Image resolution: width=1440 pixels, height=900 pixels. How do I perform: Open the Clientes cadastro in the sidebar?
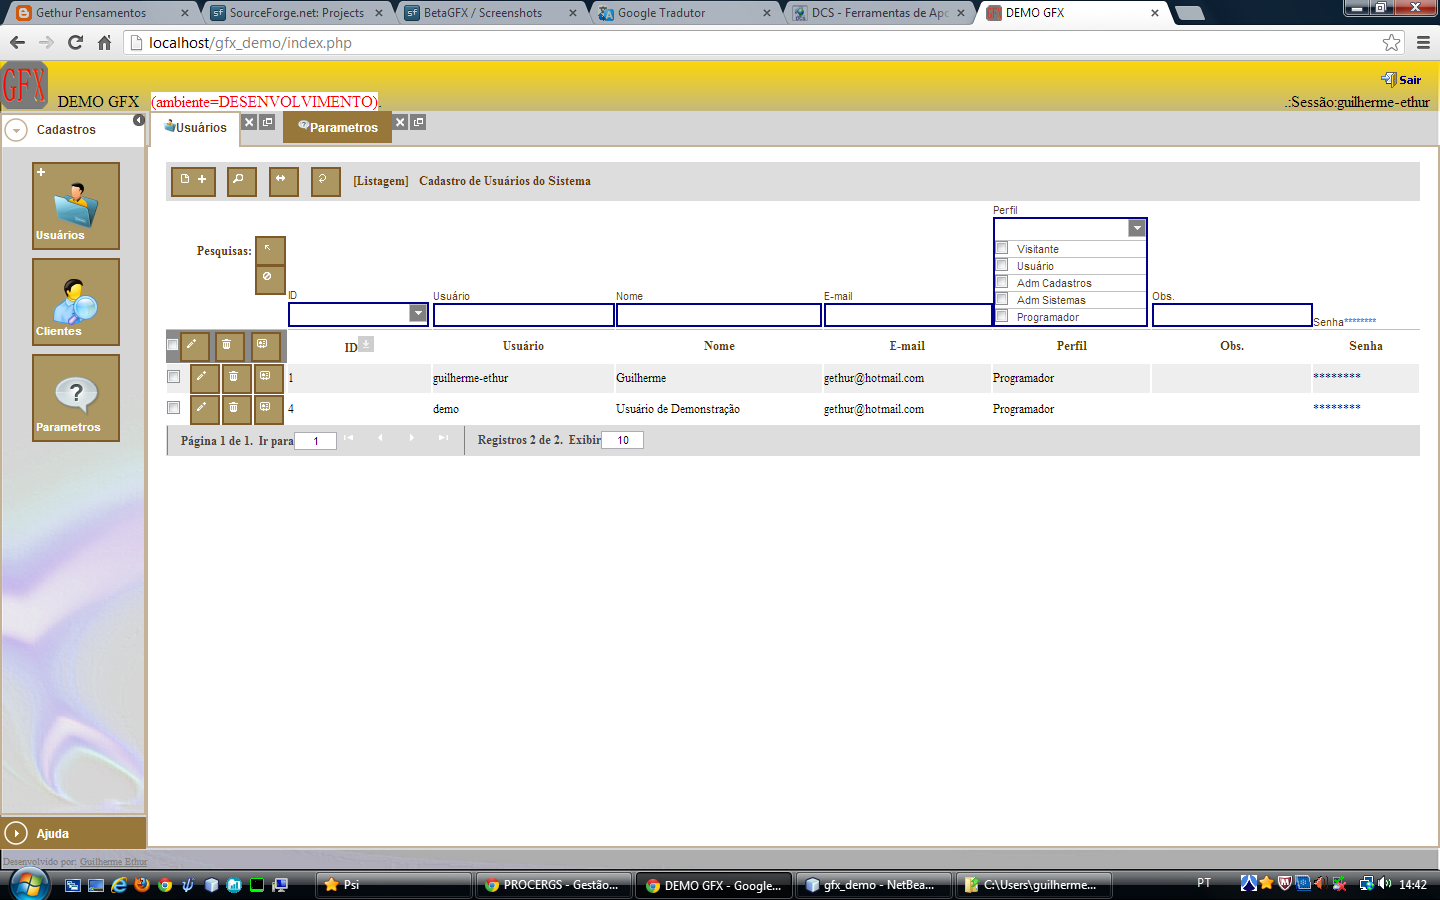point(75,301)
